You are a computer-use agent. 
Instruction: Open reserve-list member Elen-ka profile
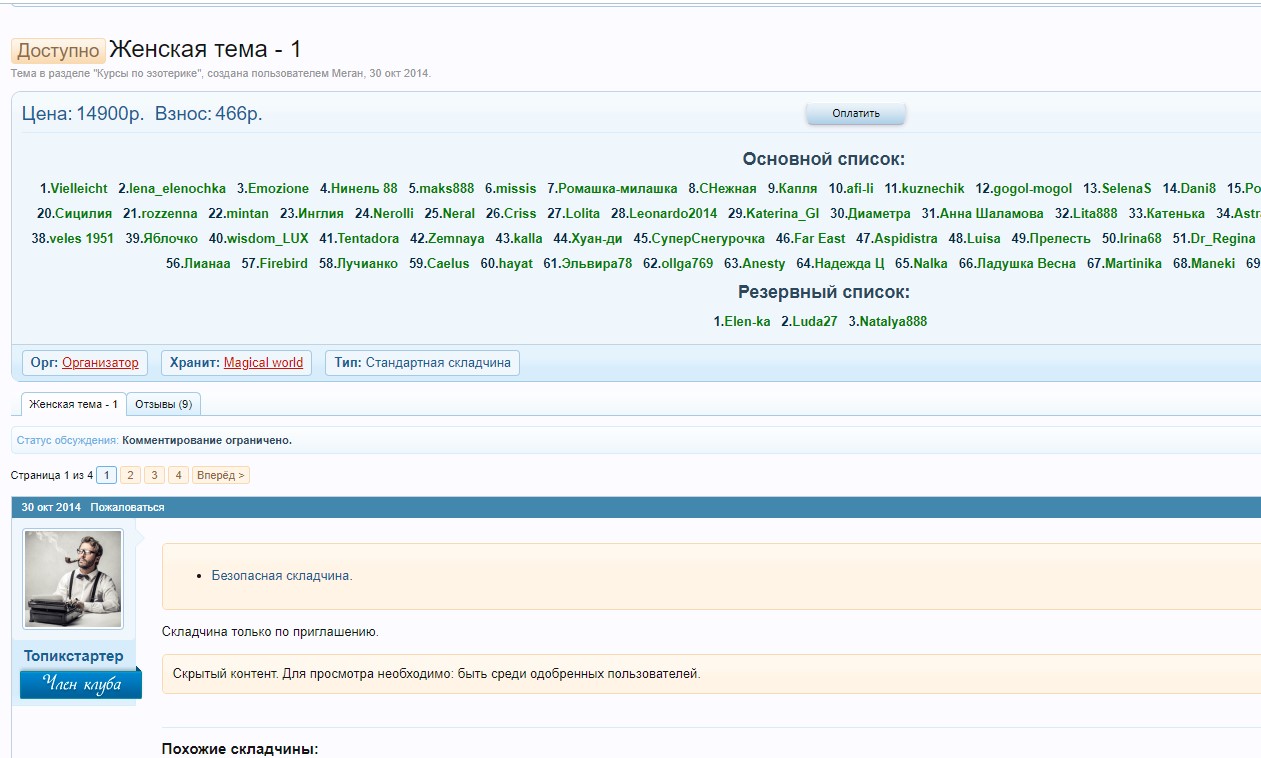point(747,321)
